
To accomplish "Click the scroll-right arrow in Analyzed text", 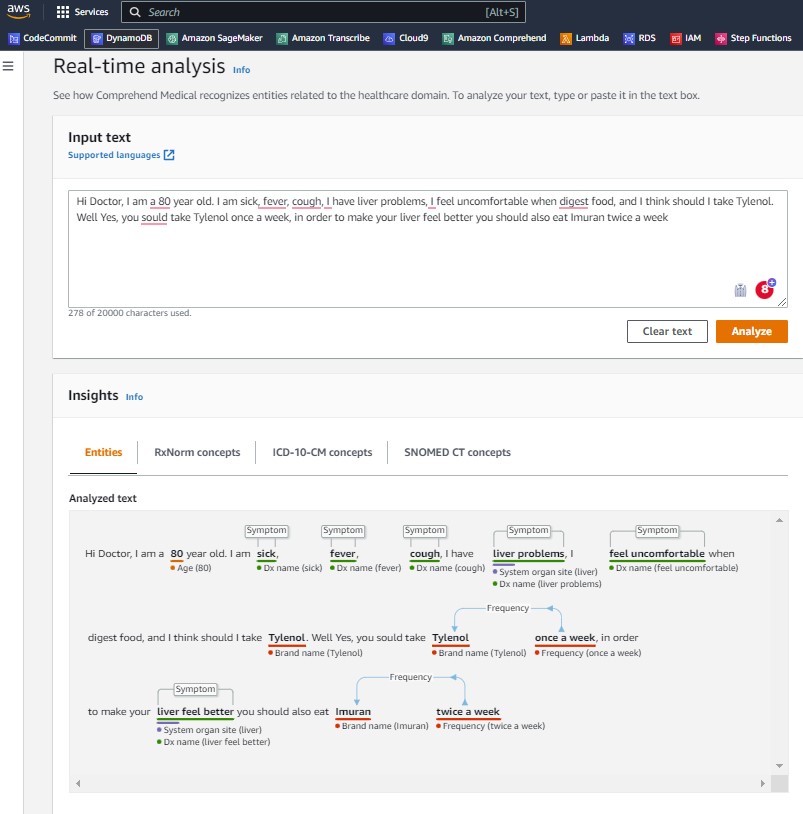I will 763,783.
